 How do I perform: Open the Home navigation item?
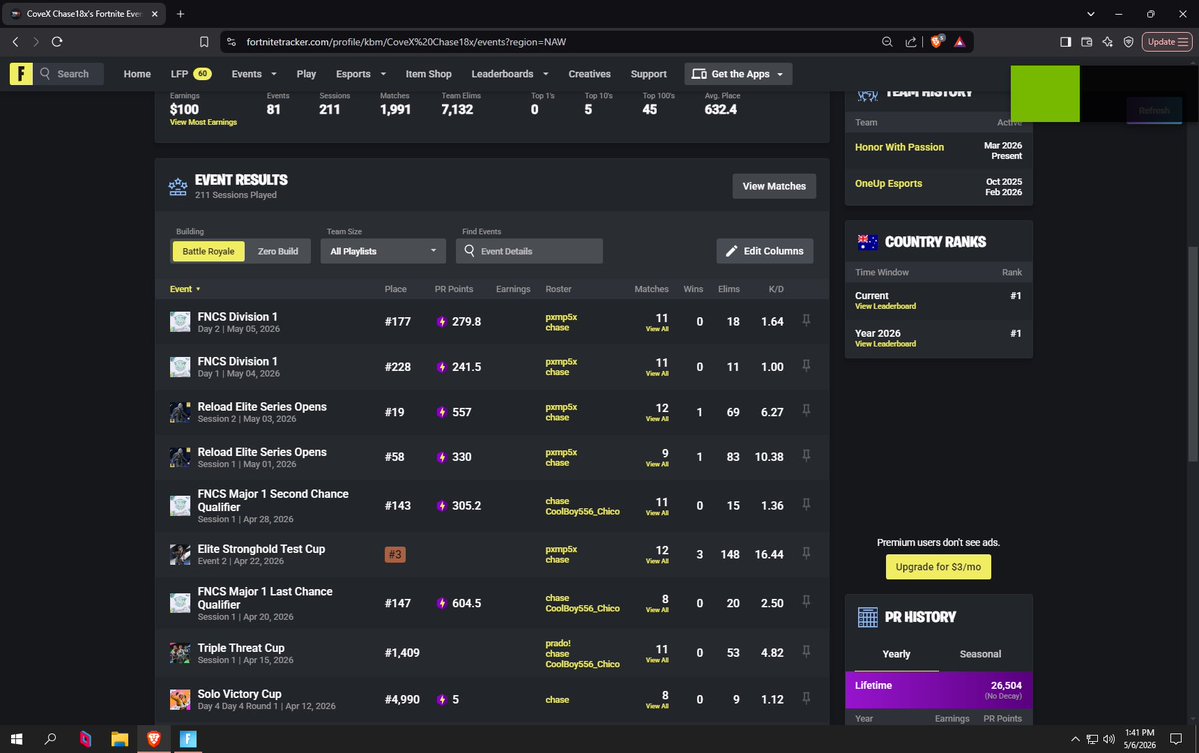137,74
